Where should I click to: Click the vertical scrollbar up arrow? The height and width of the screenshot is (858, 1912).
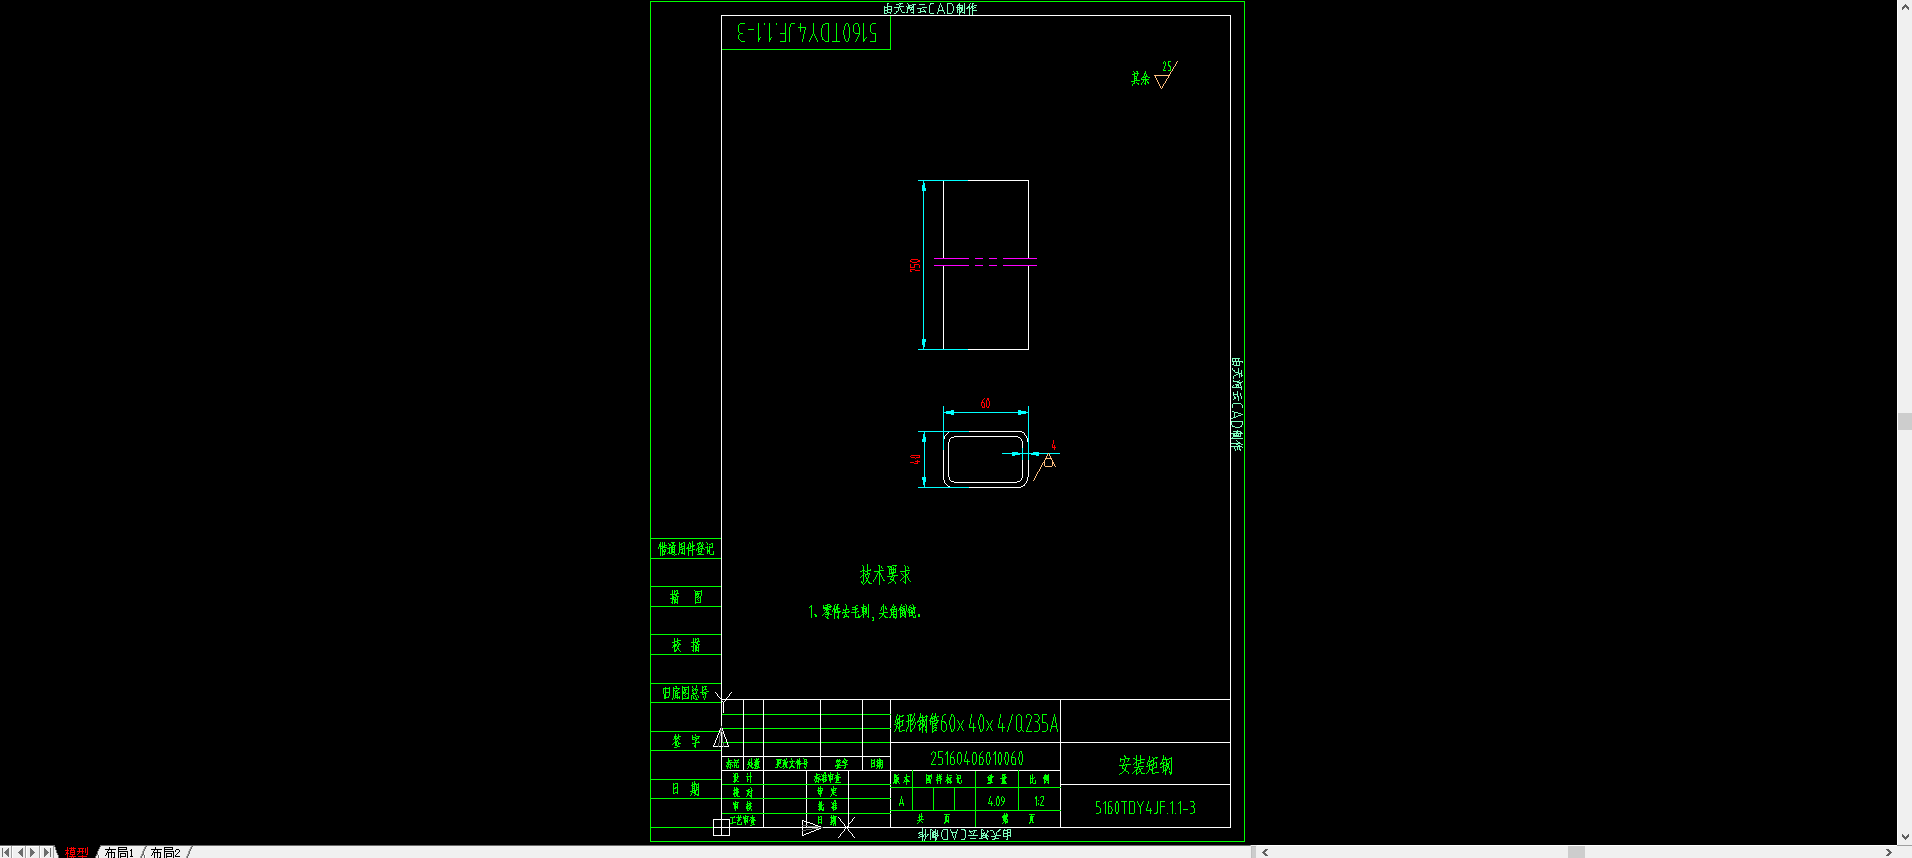pos(1904,7)
